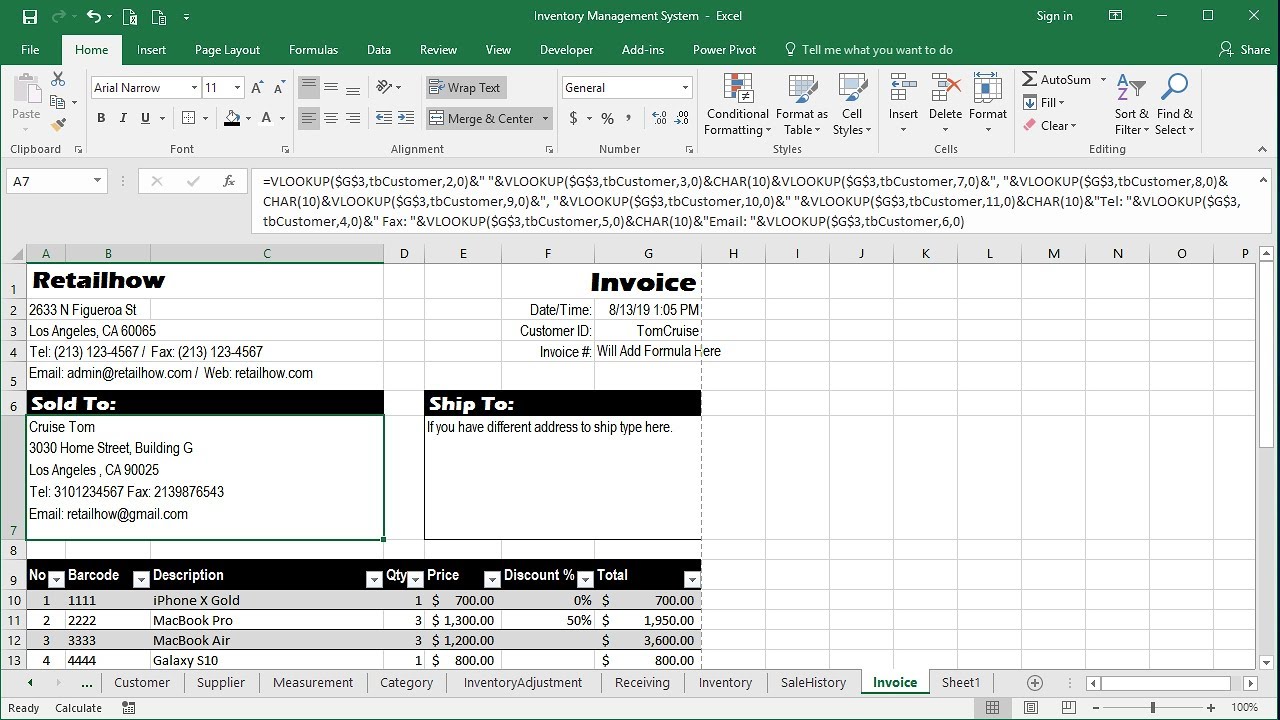Open the font name dropdown (Arial Narrow)
Image resolution: width=1280 pixels, height=720 pixels.
(194, 88)
